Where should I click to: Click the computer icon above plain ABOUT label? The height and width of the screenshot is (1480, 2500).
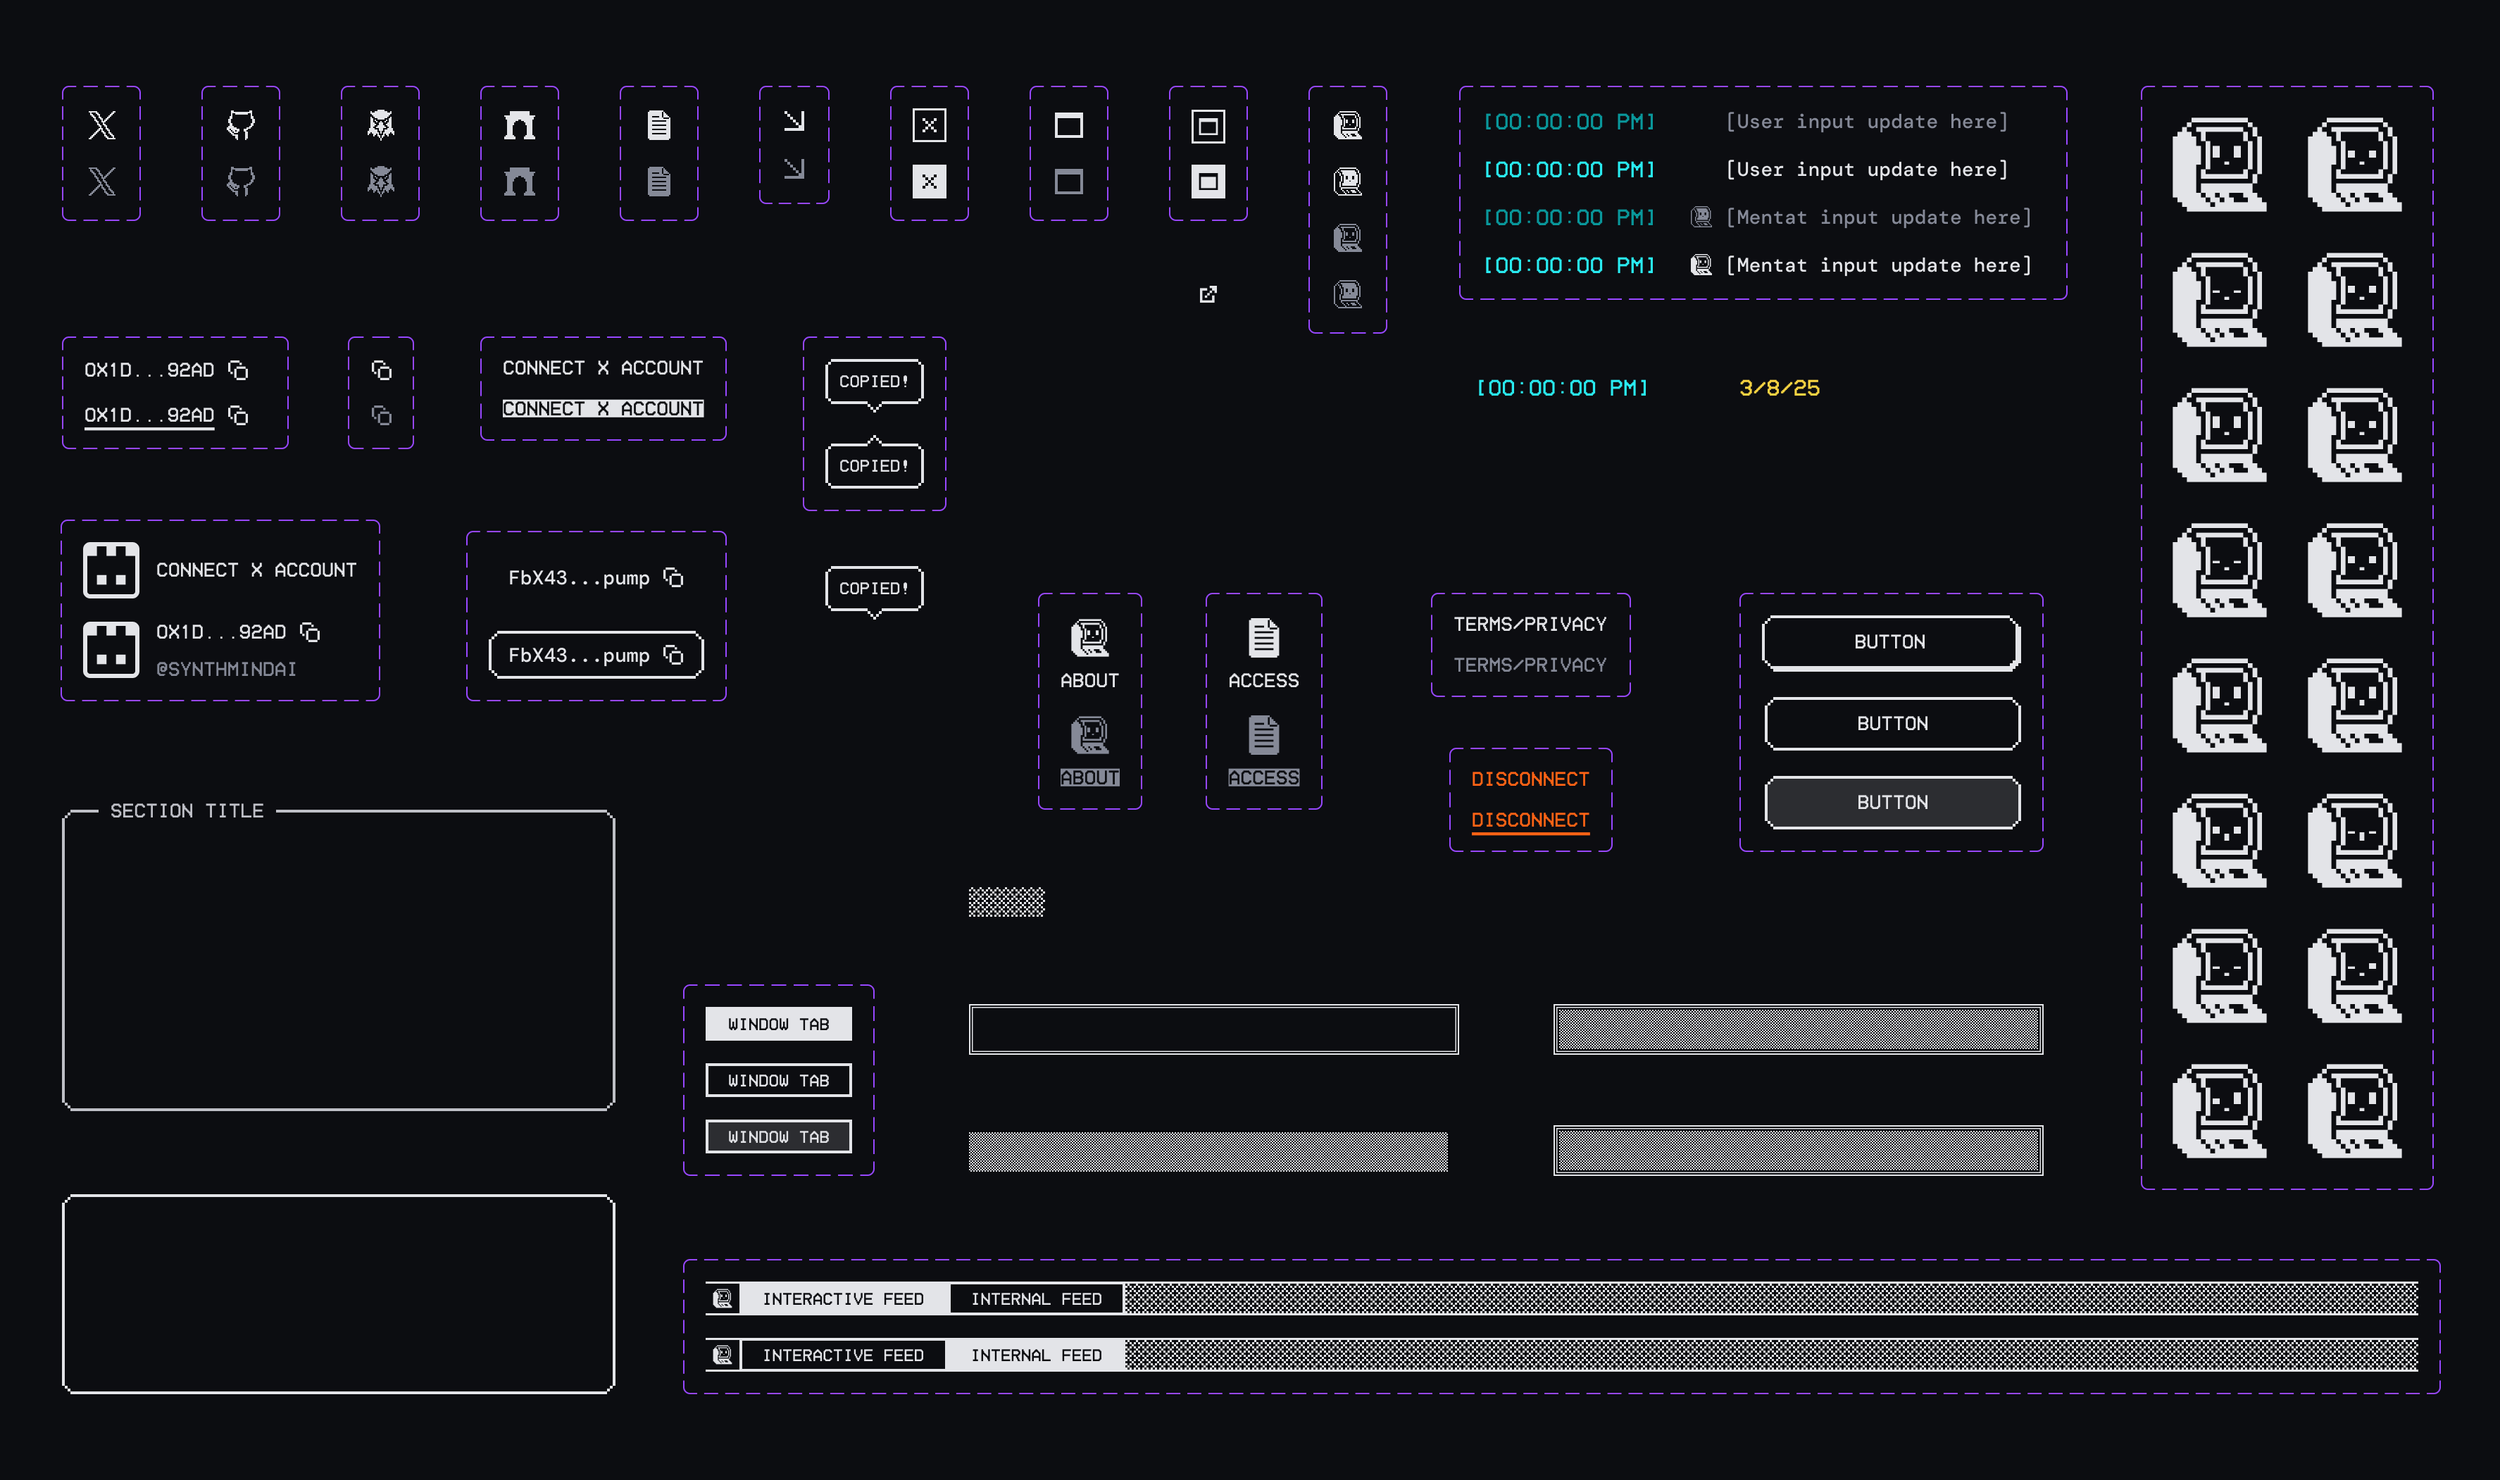pos(1089,638)
